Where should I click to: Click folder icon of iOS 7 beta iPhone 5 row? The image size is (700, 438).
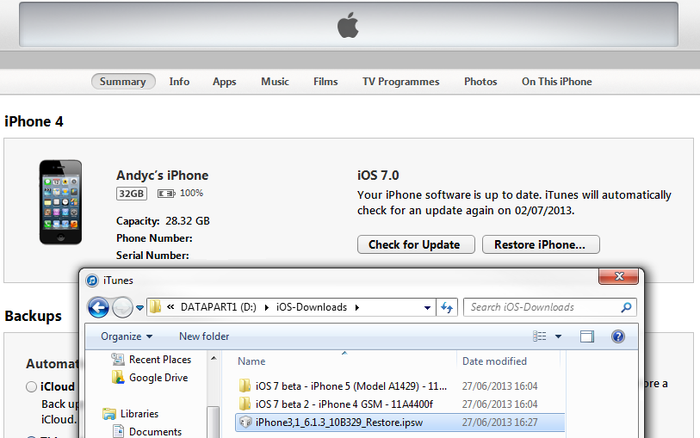245,386
